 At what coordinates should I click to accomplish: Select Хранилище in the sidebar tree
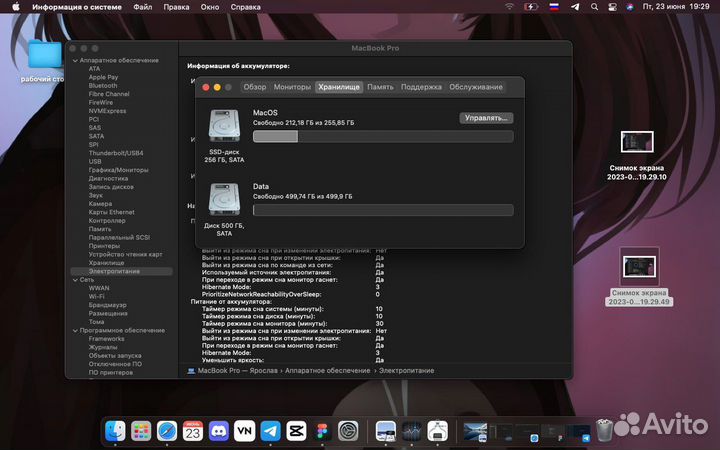point(106,263)
